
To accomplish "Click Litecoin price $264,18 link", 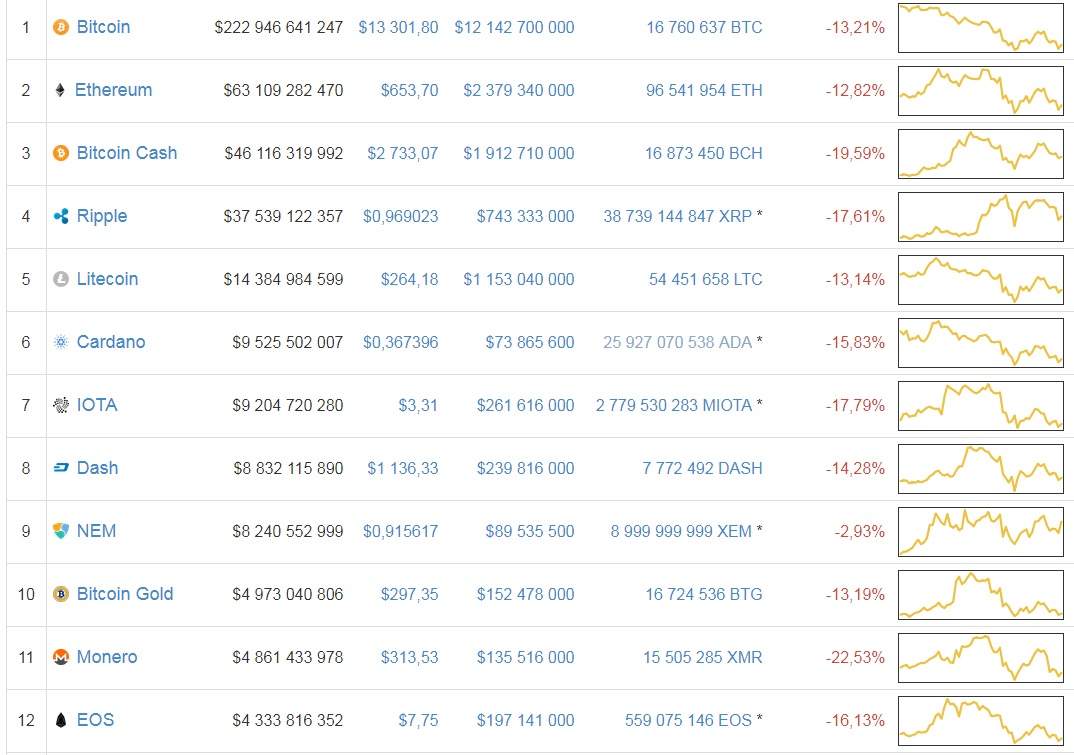I will click(x=409, y=279).
